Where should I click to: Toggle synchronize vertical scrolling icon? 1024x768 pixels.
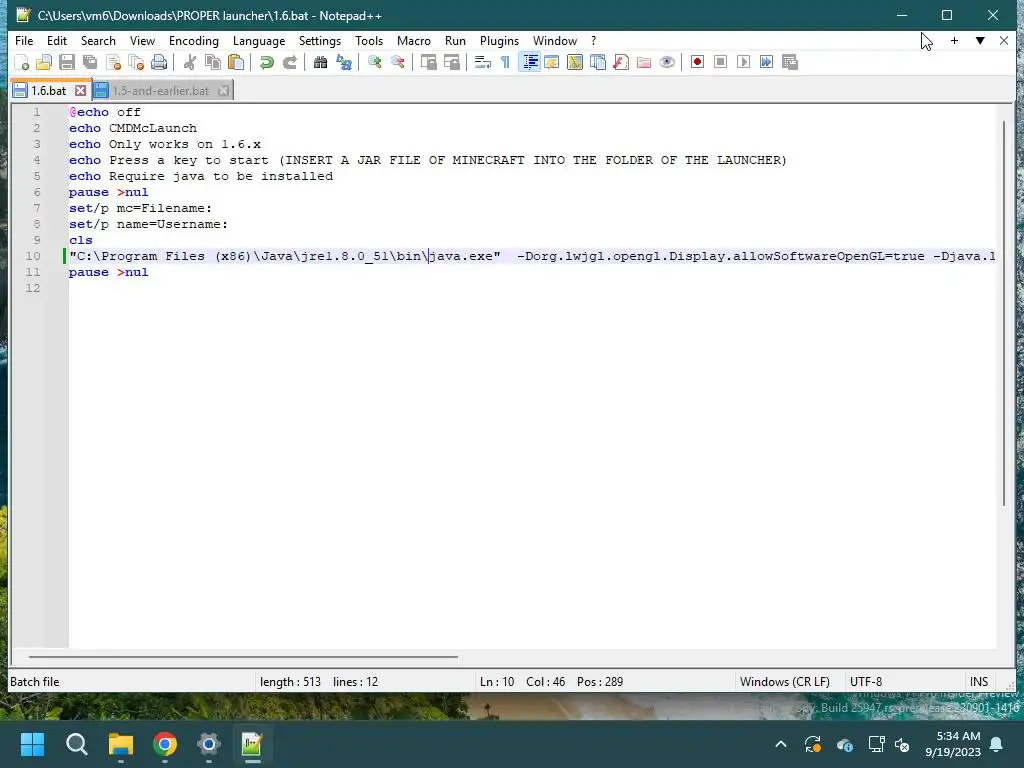(x=428, y=62)
